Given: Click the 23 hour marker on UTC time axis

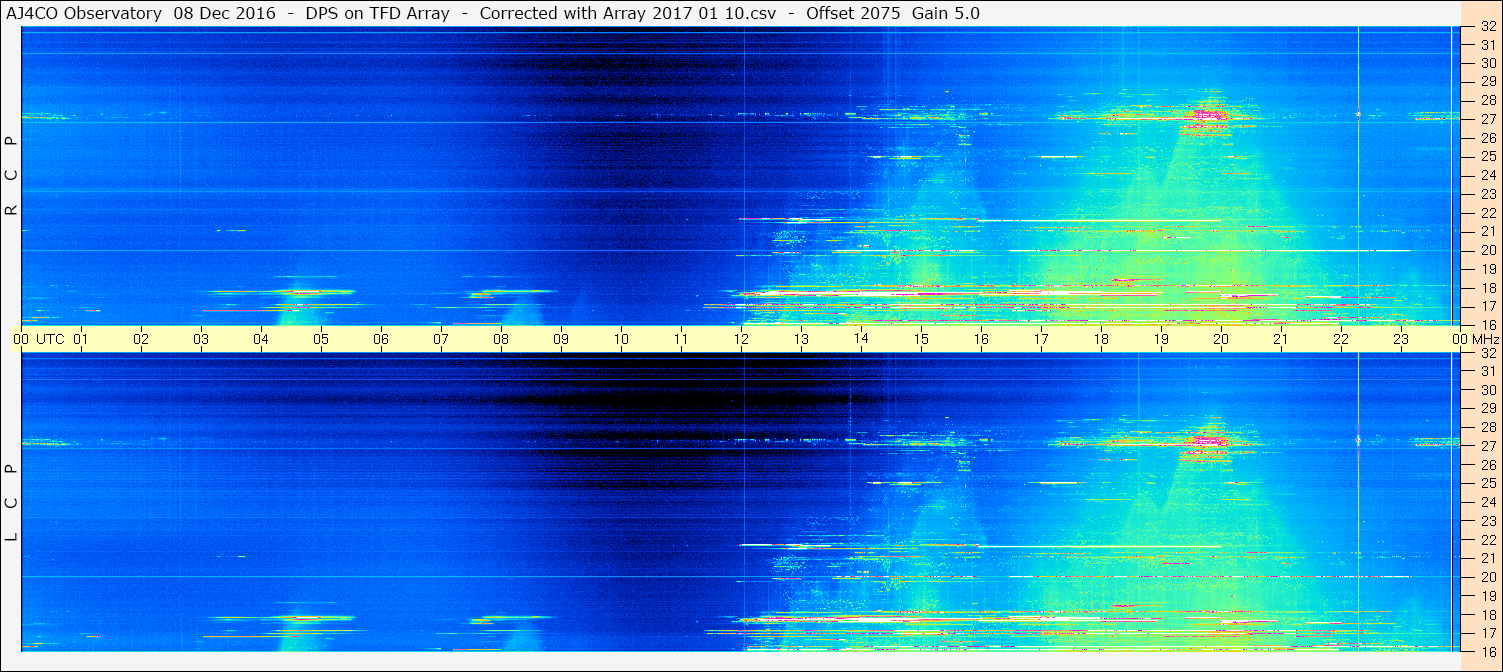Looking at the screenshot, I should click(1401, 339).
